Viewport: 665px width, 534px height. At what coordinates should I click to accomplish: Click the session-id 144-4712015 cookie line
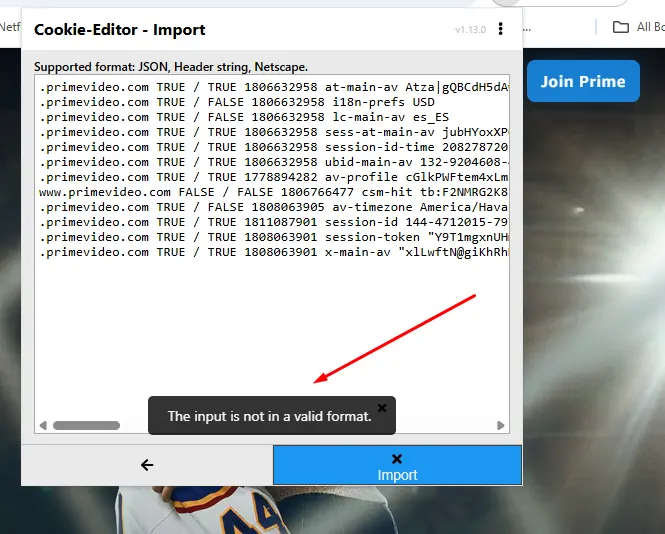click(x=274, y=222)
